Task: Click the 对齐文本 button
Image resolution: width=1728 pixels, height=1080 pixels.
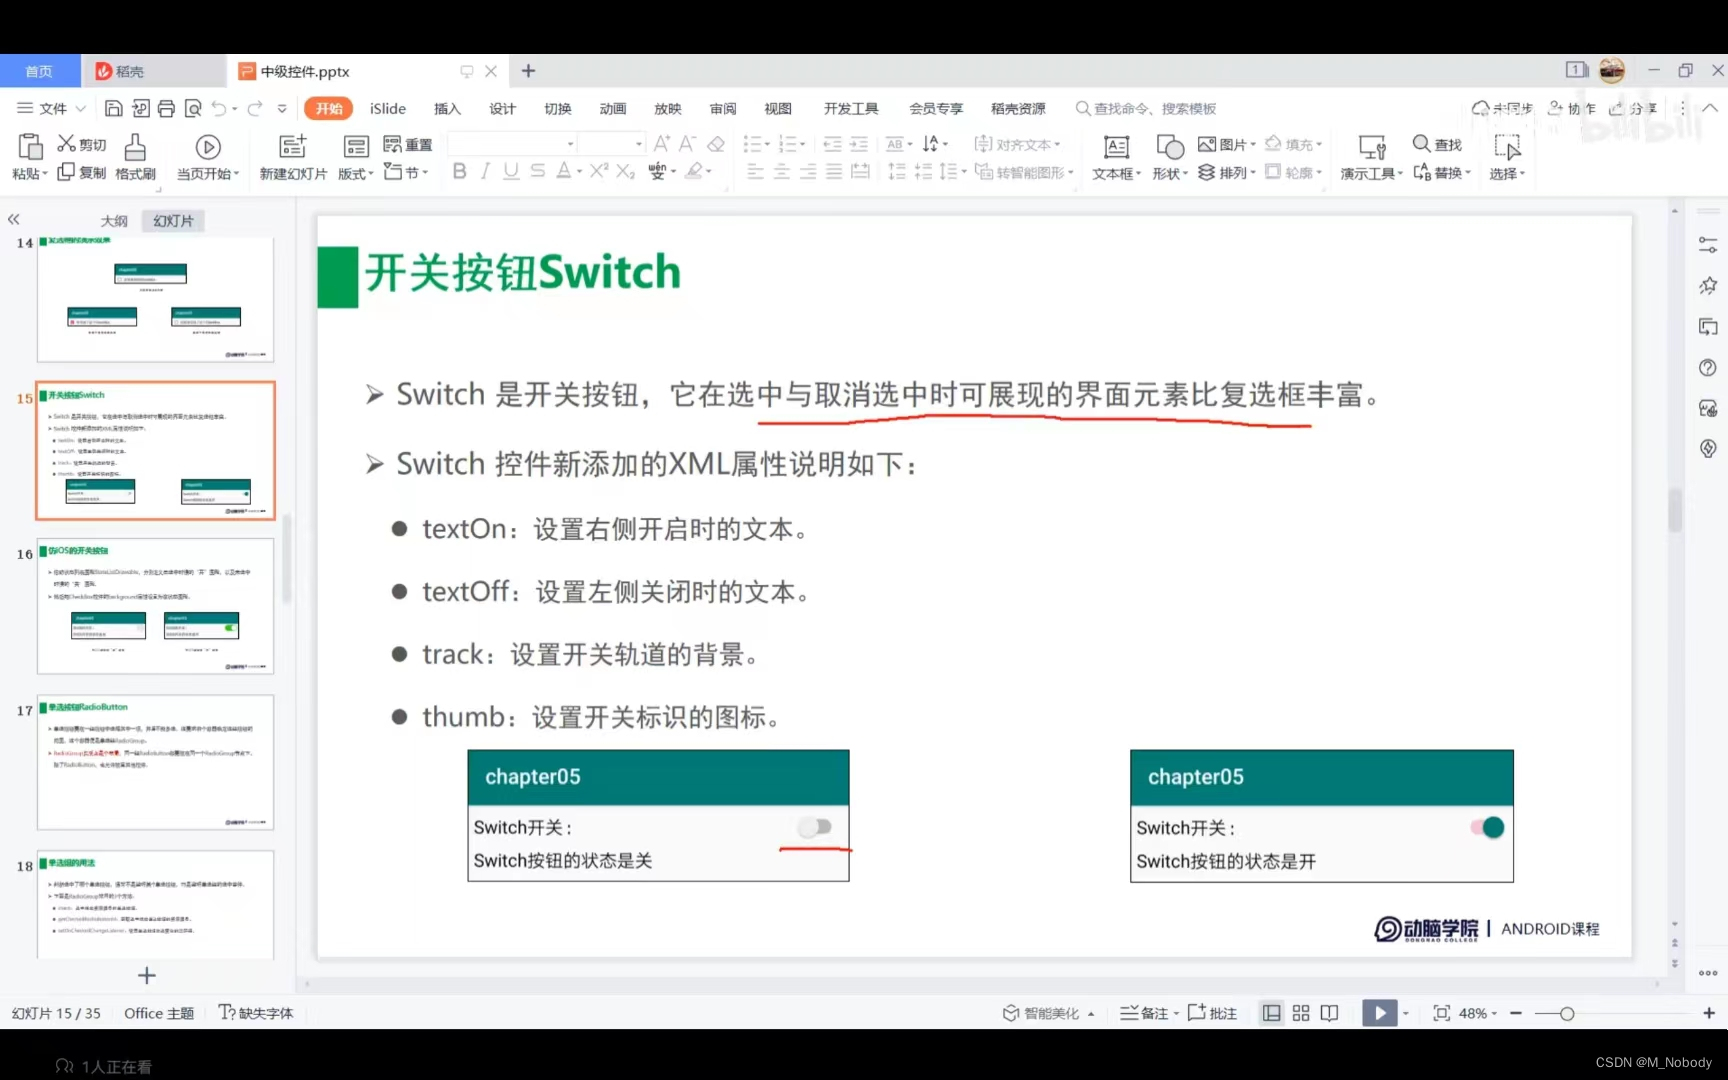Action: tap(1018, 143)
